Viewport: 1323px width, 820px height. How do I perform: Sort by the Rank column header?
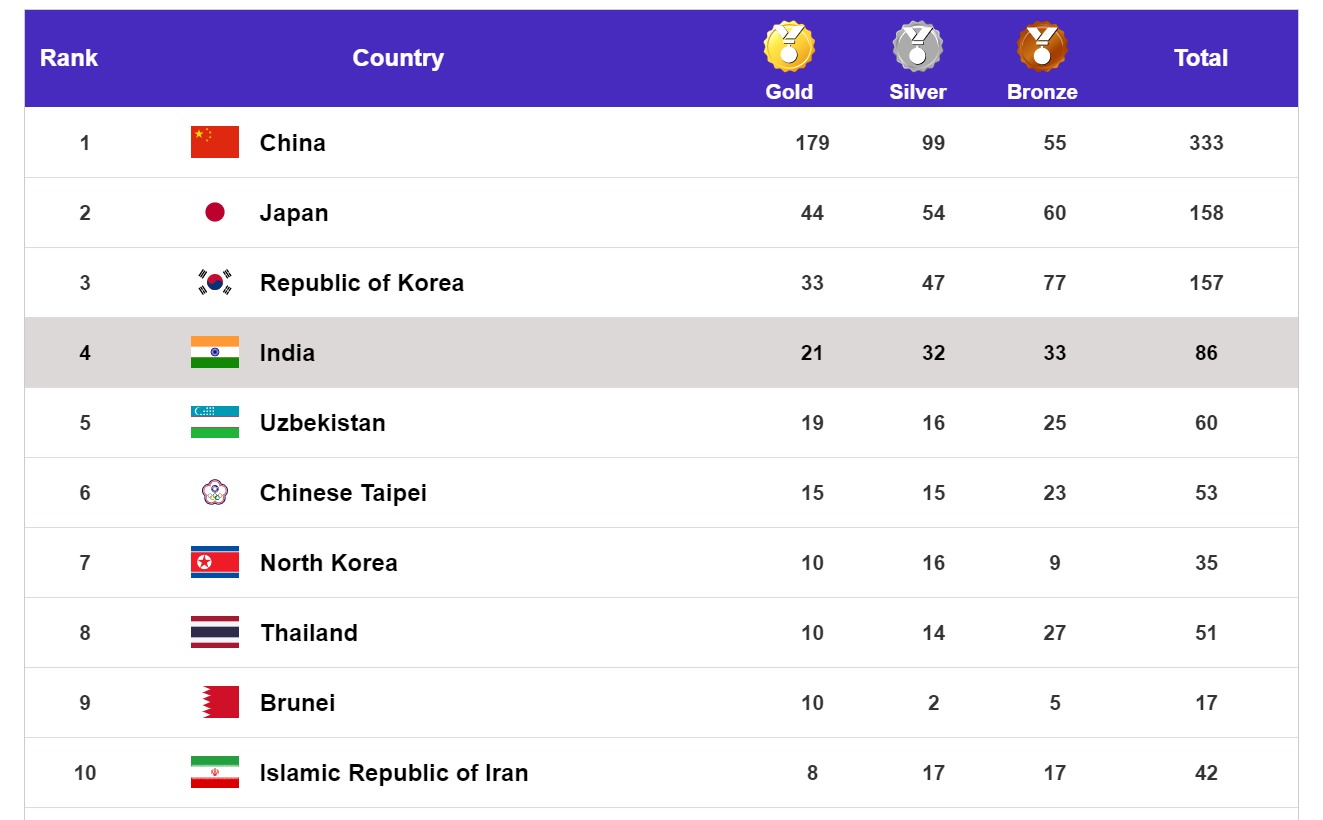pyautogui.click(x=69, y=58)
